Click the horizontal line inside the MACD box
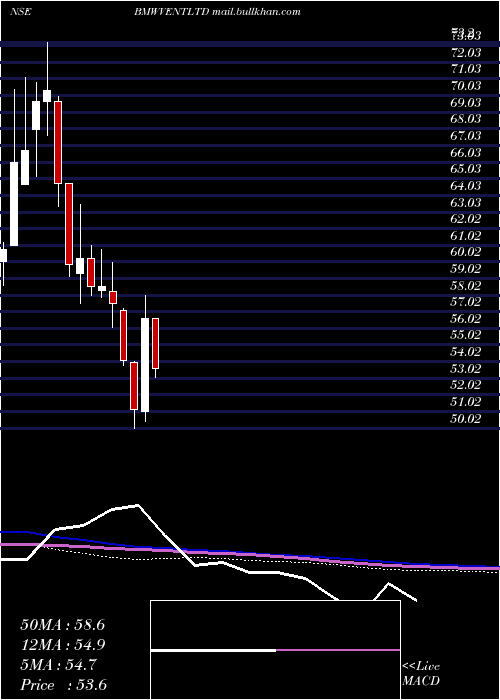 coord(275,650)
